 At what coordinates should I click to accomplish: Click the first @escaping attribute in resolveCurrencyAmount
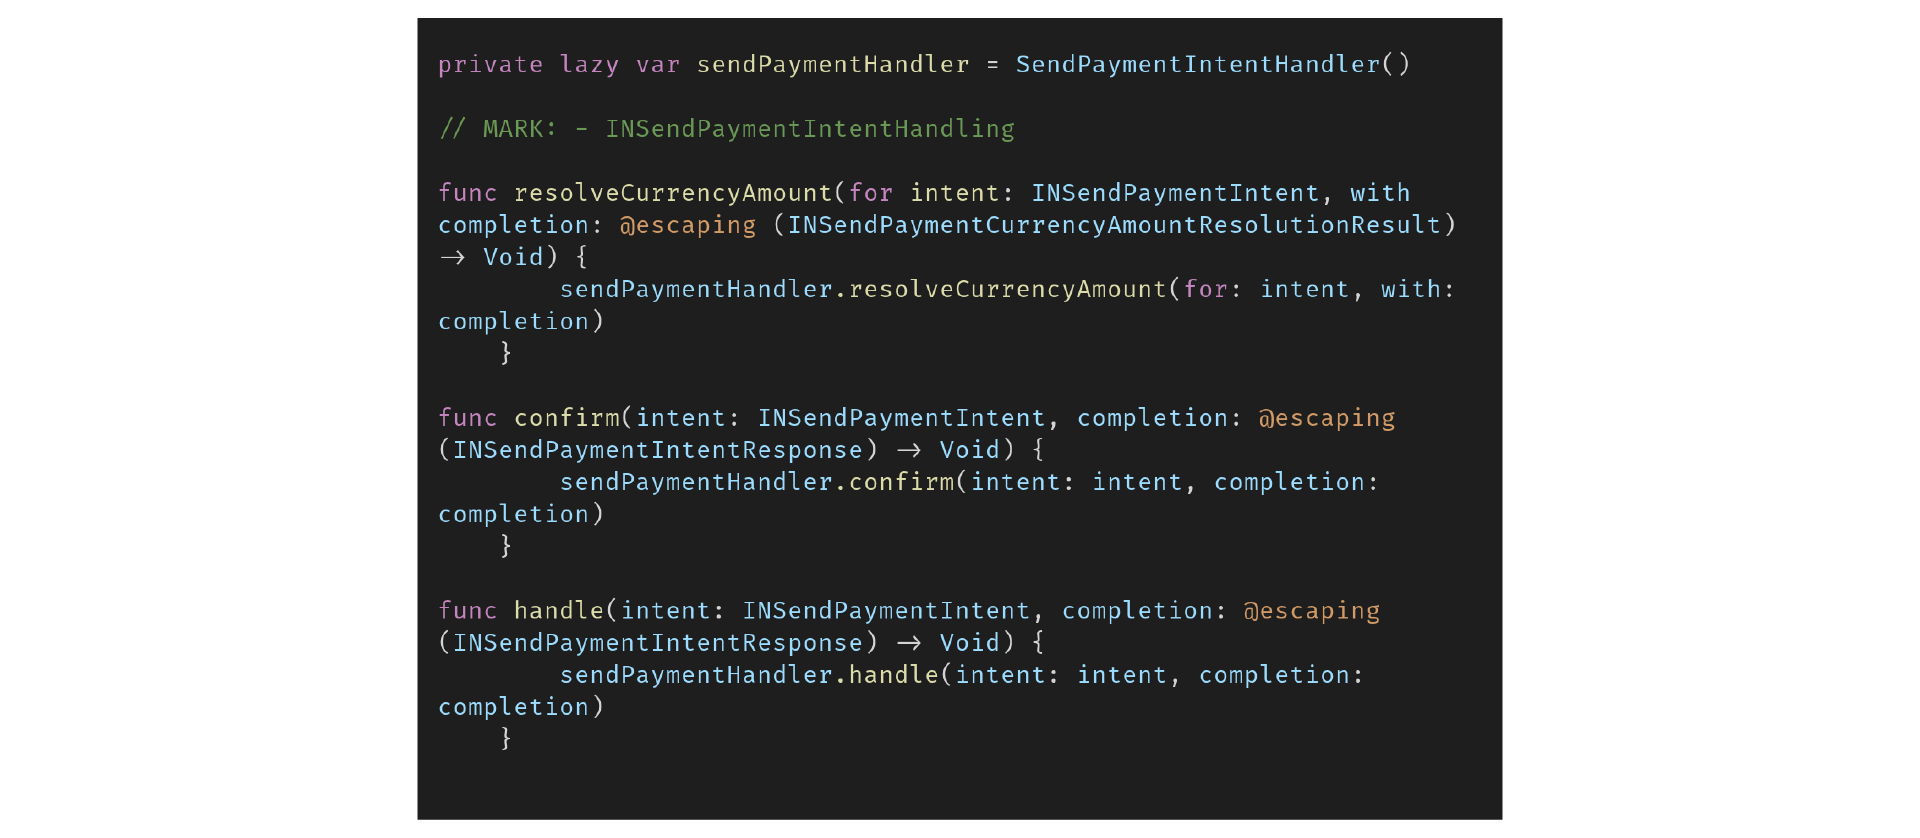688,225
